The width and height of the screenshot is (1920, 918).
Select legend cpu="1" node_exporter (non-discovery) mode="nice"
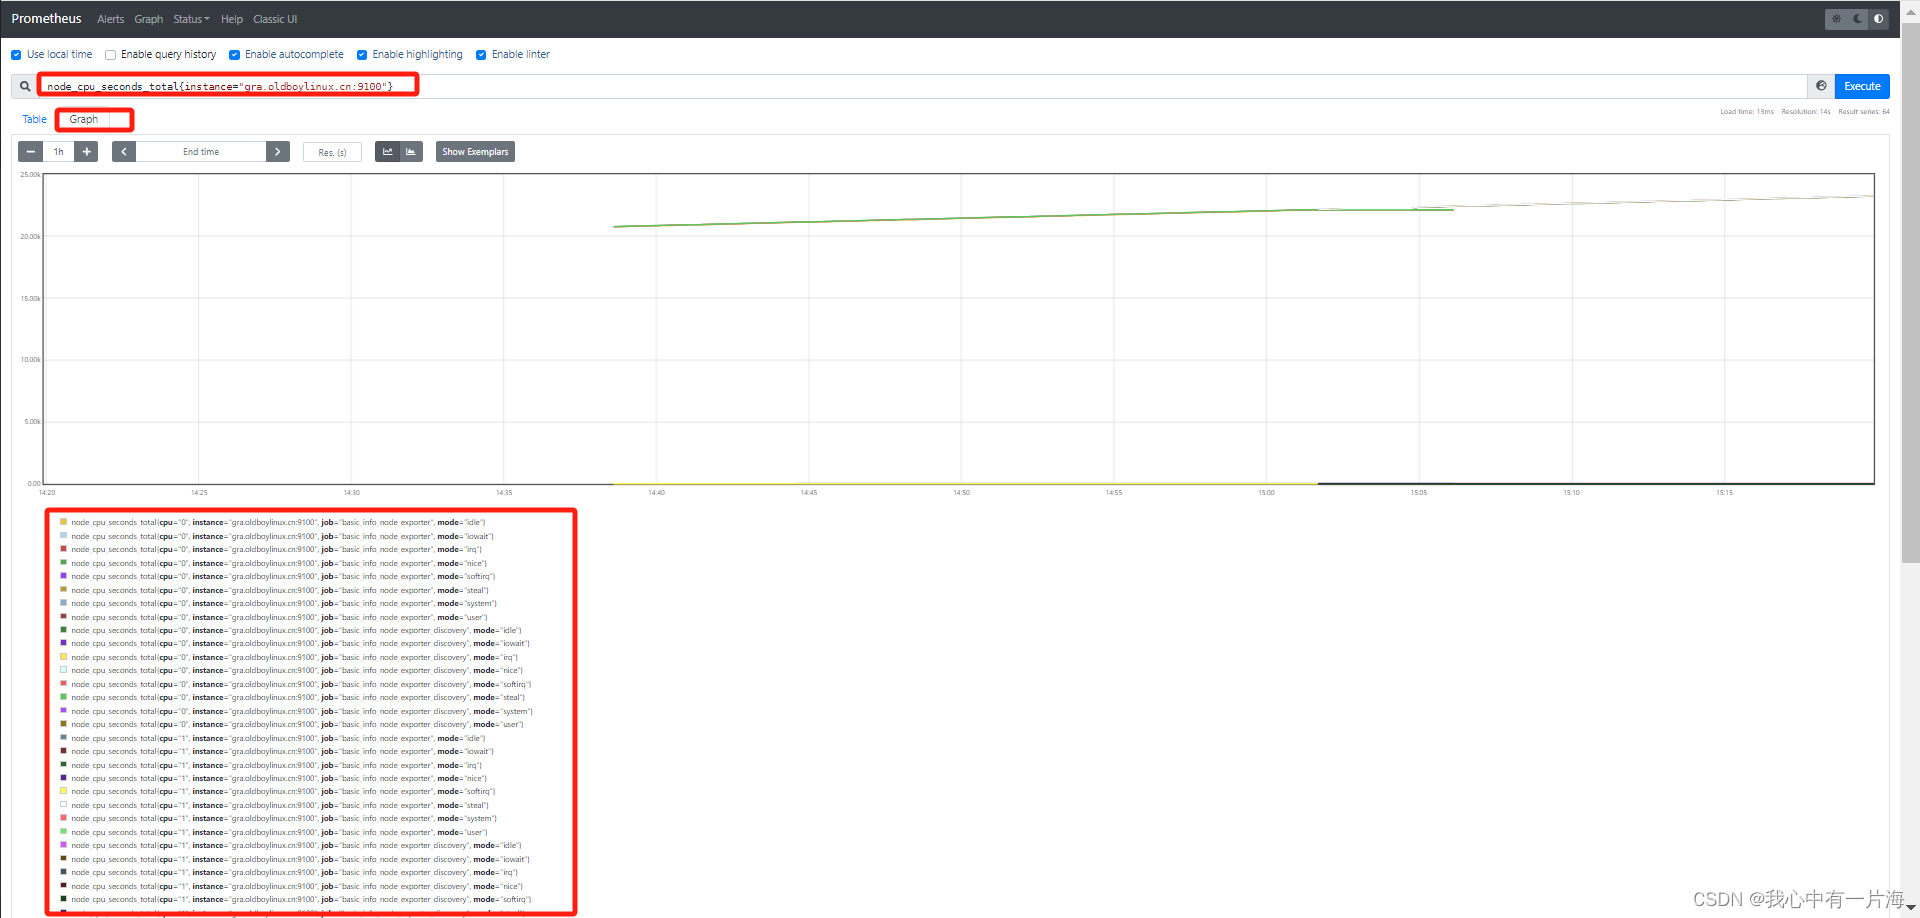point(273,778)
